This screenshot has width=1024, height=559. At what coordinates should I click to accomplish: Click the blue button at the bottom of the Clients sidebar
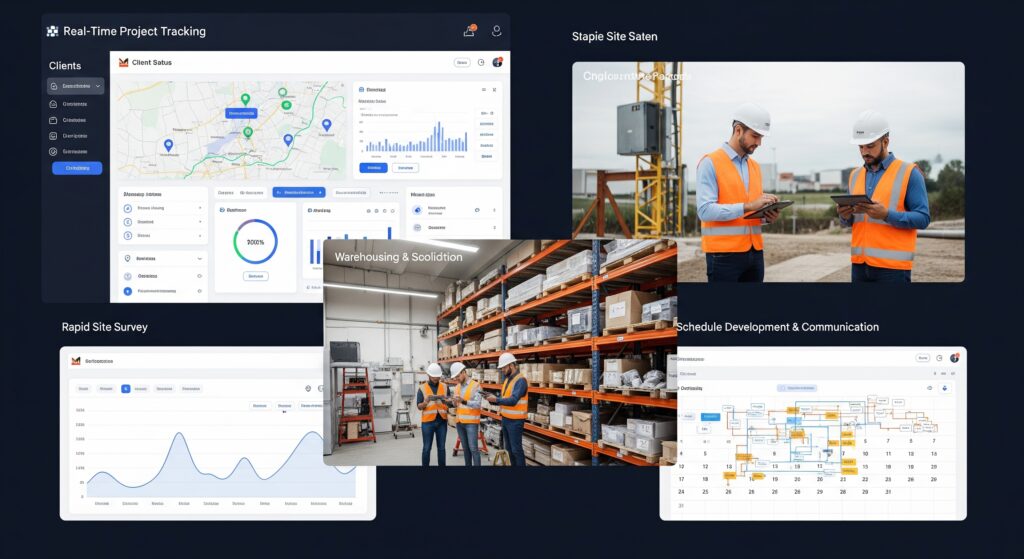coord(77,168)
